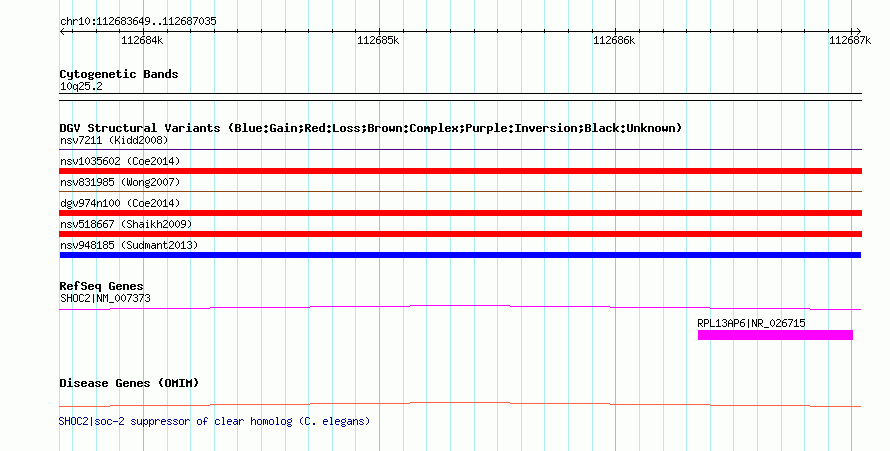The height and width of the screenshot is (451, 890).
Task: Click the red loss bar under nsv1035602
Action: tap(460, 171)
